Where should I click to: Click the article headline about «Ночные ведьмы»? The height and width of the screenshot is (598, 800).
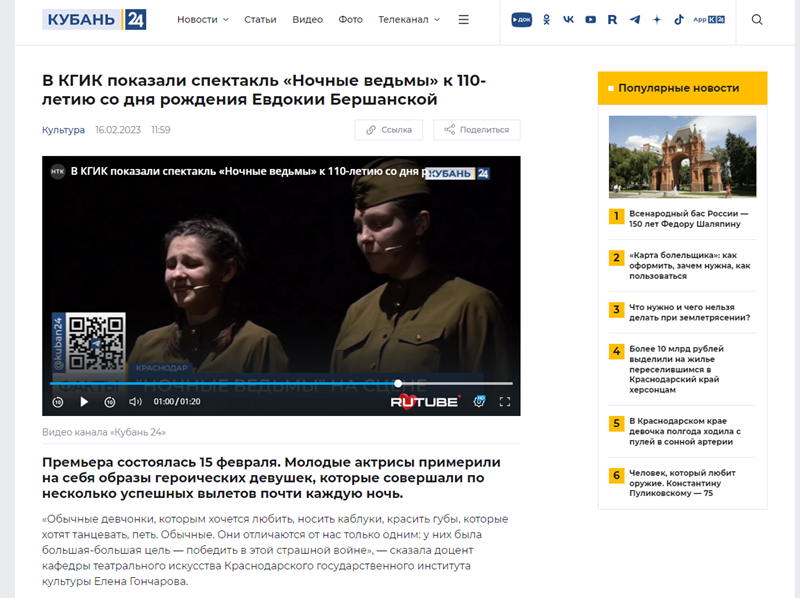[x=264, y=90]
